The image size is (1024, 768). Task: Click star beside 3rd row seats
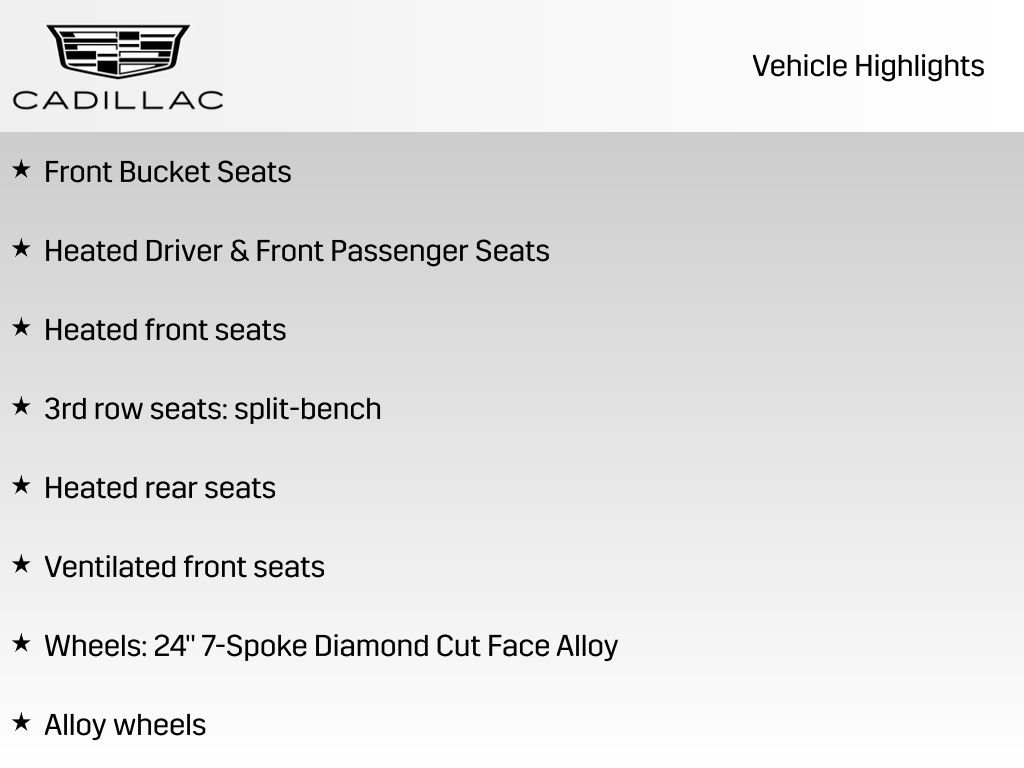point(21,407)
